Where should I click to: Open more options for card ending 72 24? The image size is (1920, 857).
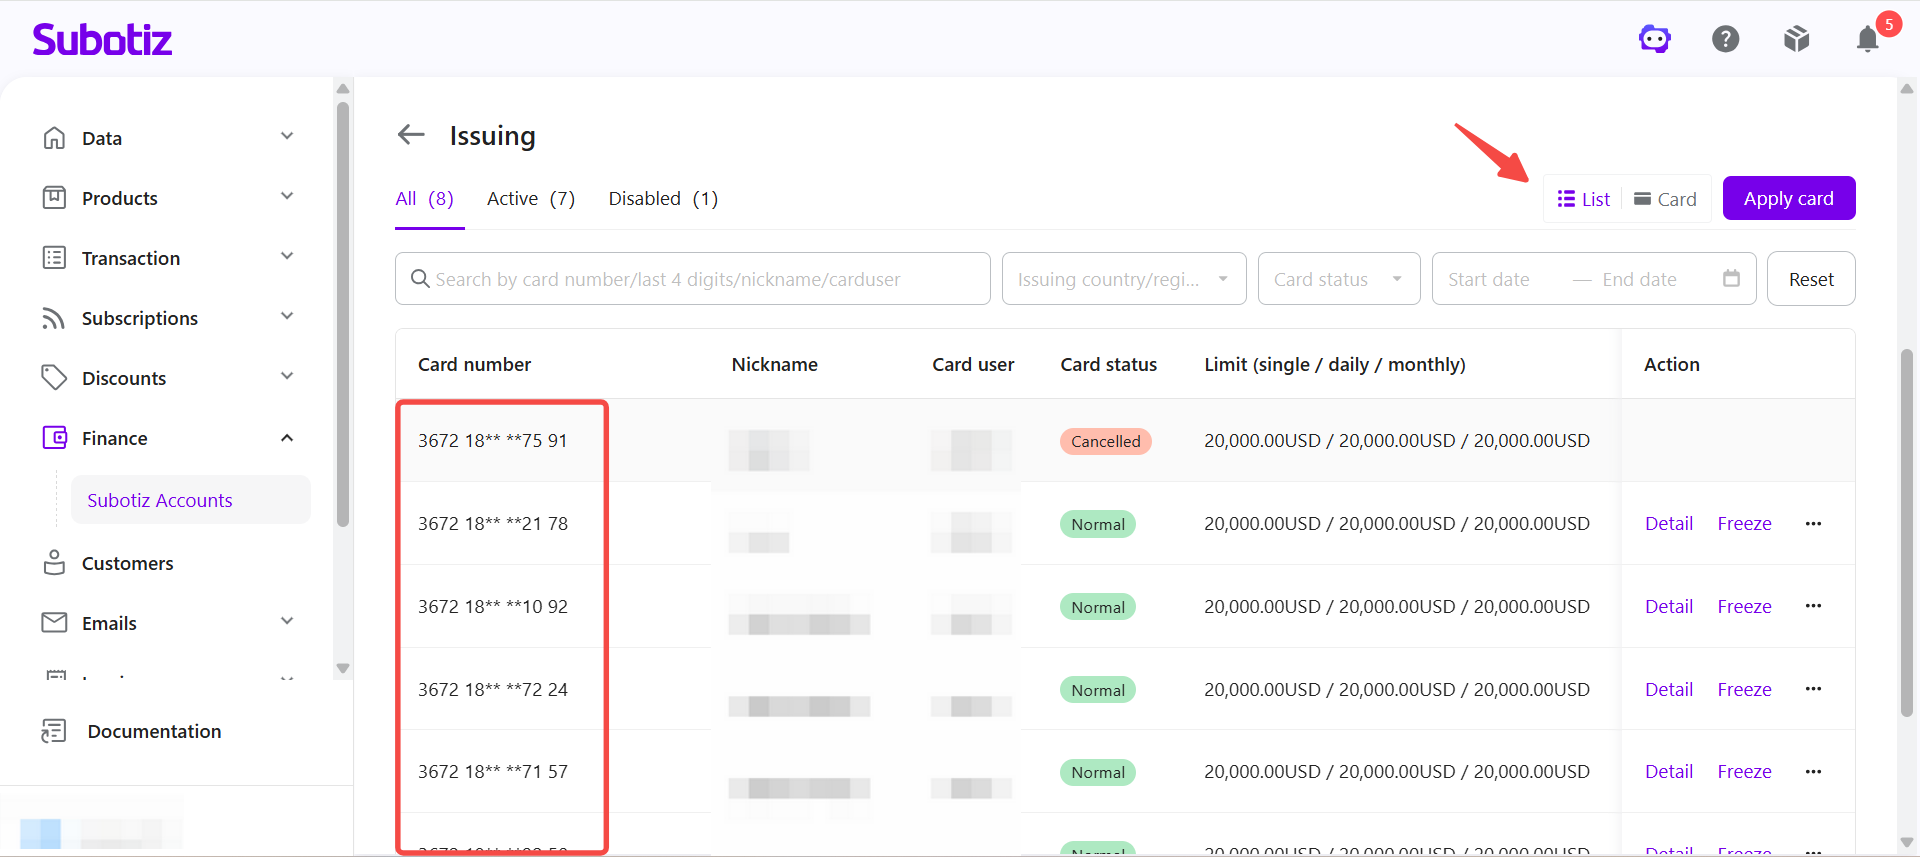pyautogui.click(x=1813, y=689)
